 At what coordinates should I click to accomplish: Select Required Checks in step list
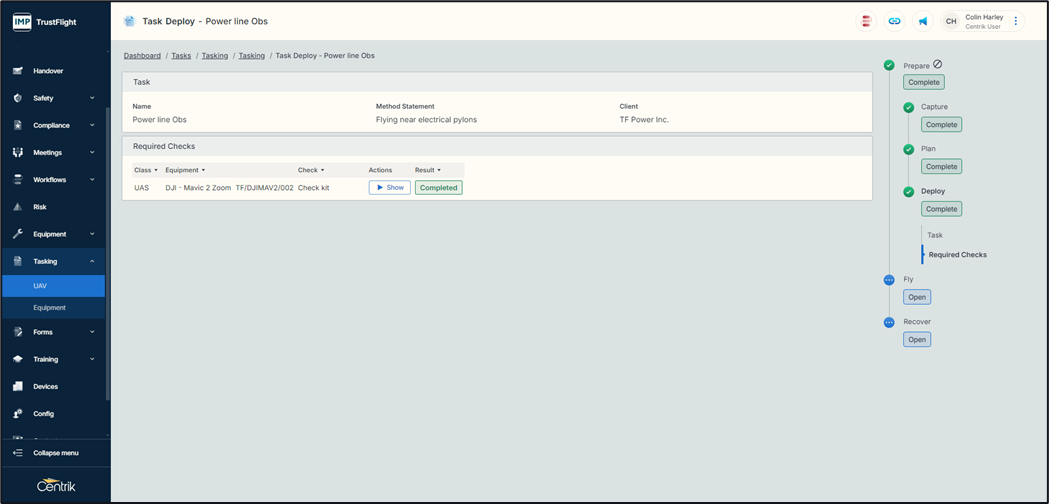(957, 255)
